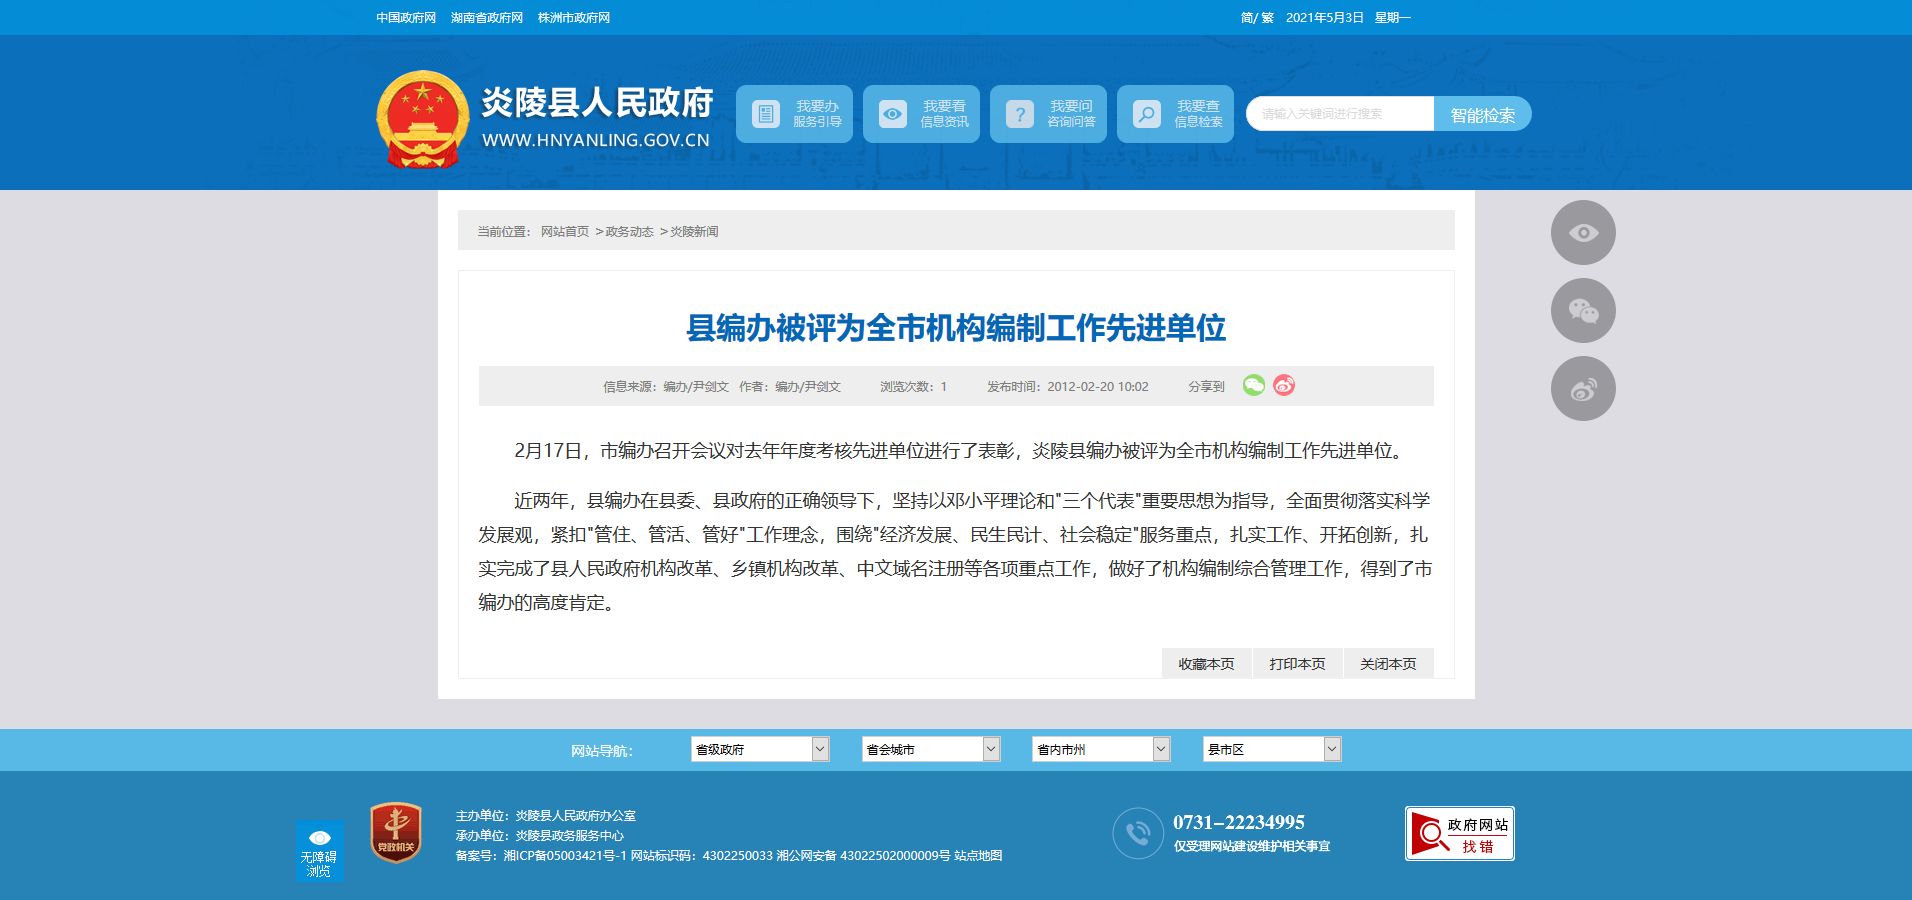Click the 打印本页 button
This screenshot has width=1912, height=900.
pos(1297,664)
